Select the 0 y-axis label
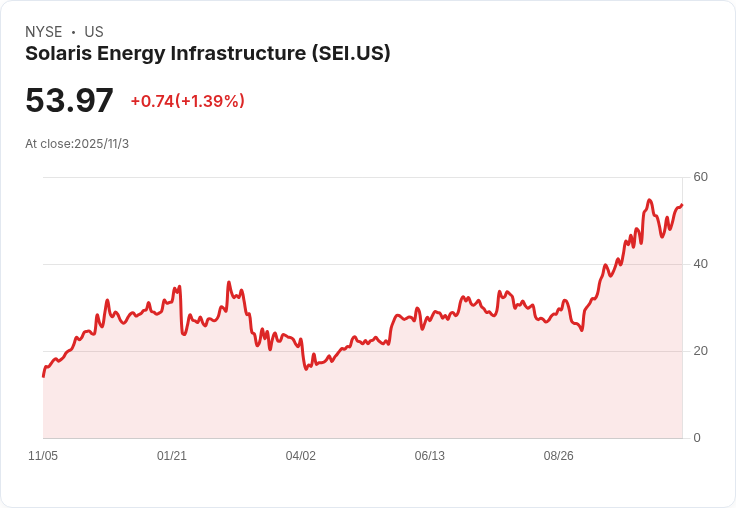Viewport: 736px width, 508px height. (x=697, y=438)
